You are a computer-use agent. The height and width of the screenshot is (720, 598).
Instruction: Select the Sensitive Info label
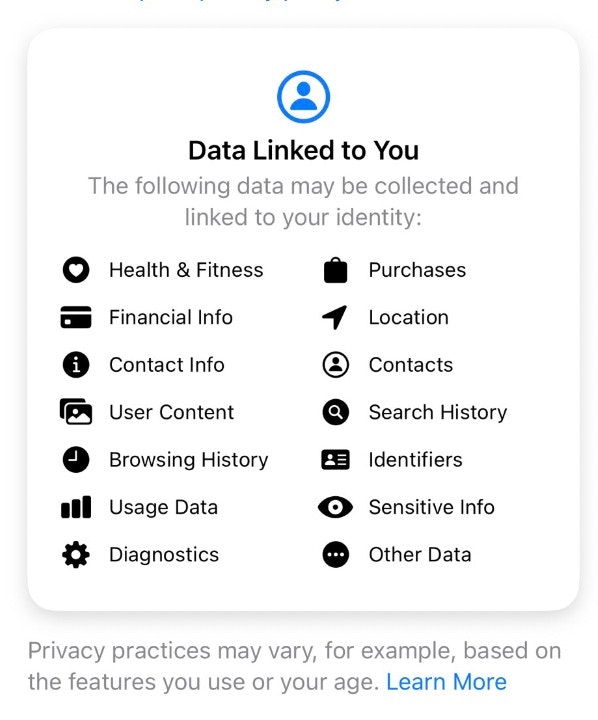pos(431,507)
